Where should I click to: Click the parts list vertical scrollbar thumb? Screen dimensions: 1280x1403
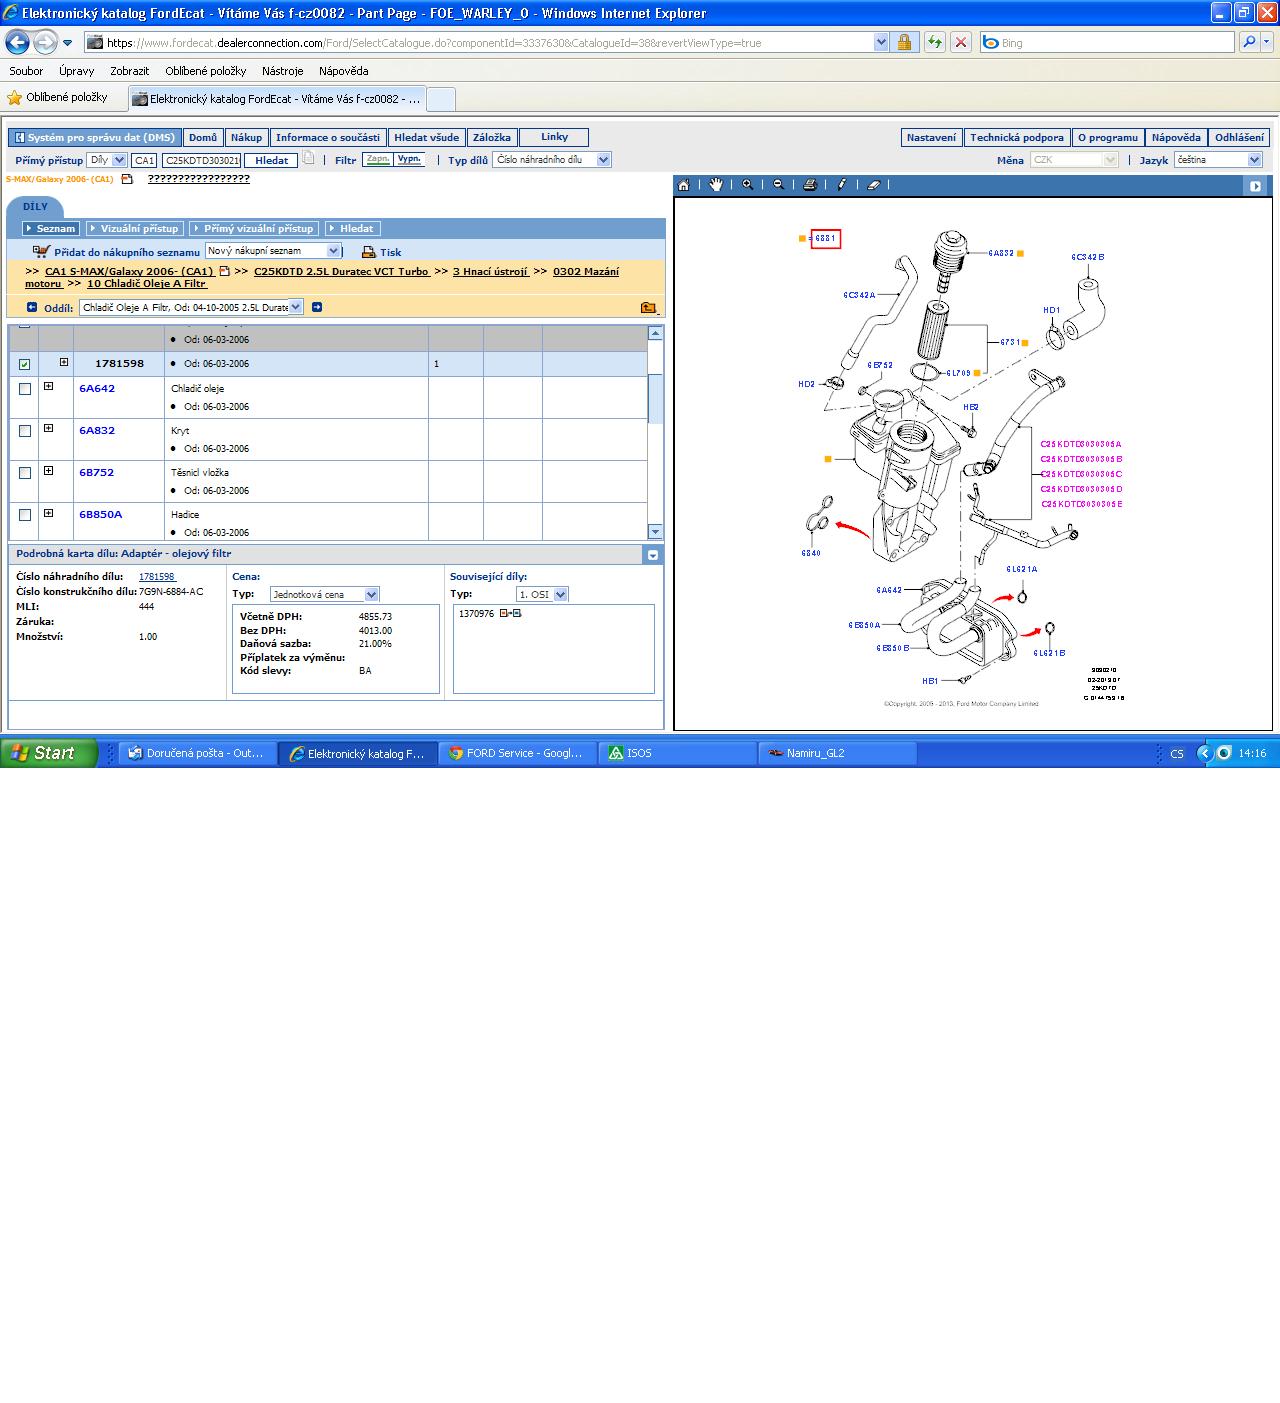coord(655,398)
